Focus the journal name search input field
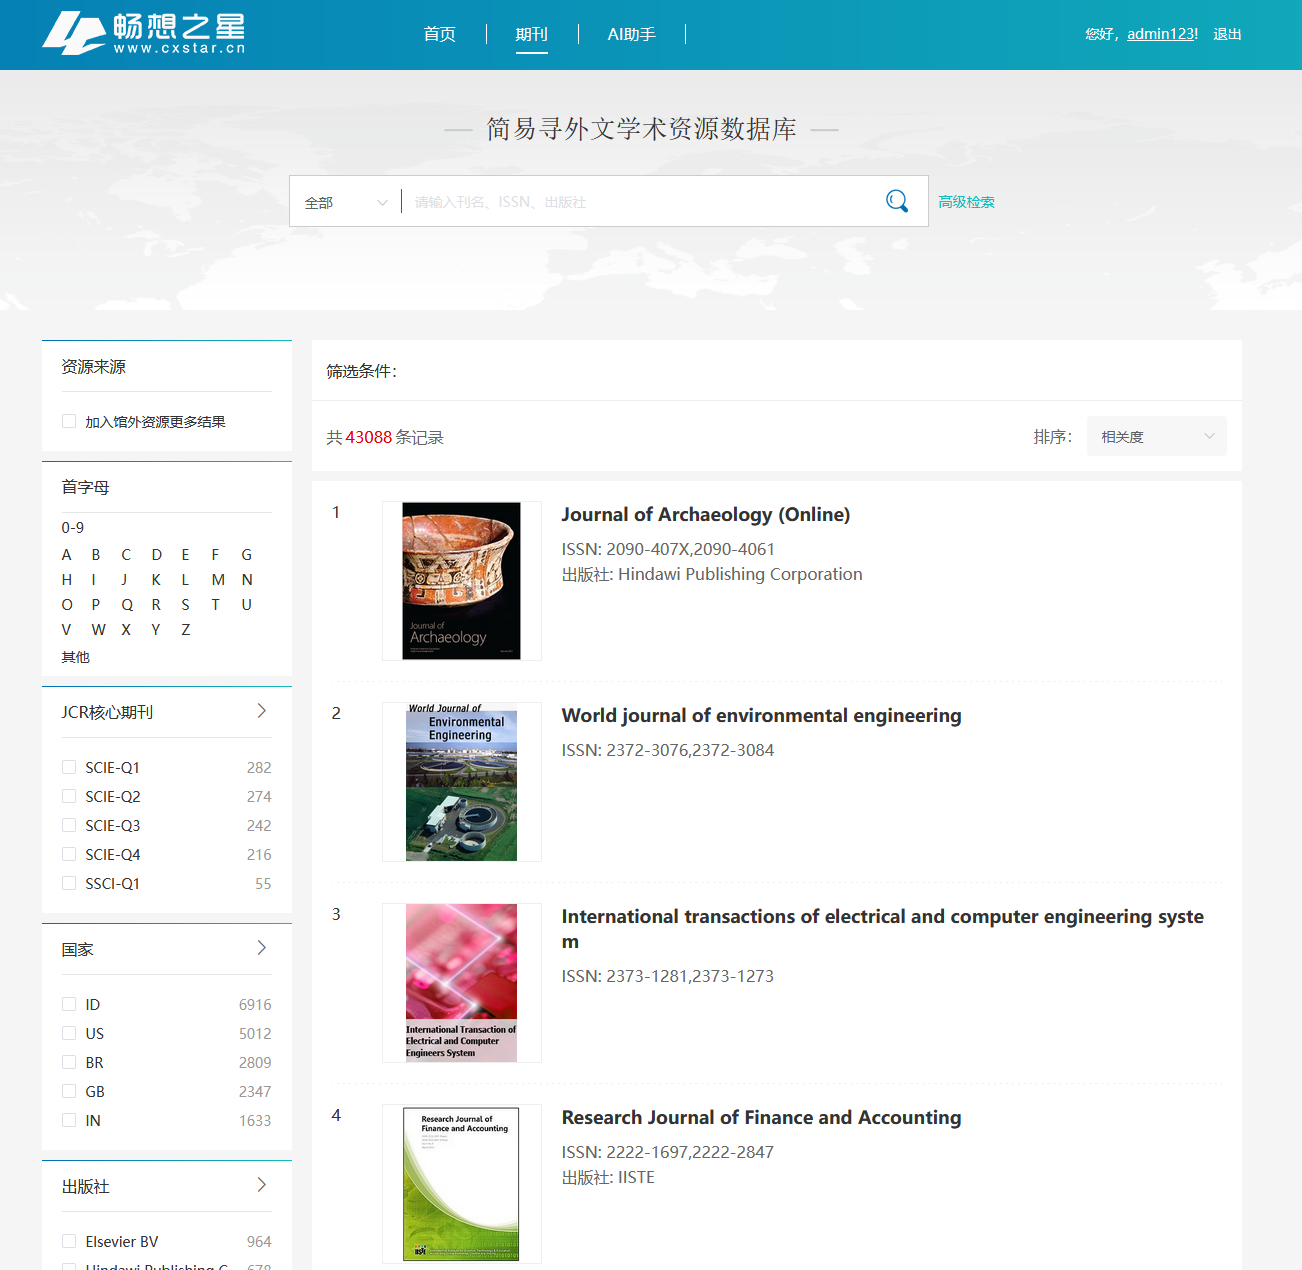Viewport: 1302px width, 1270px height. pyautogui.click(x=640, y=202)
